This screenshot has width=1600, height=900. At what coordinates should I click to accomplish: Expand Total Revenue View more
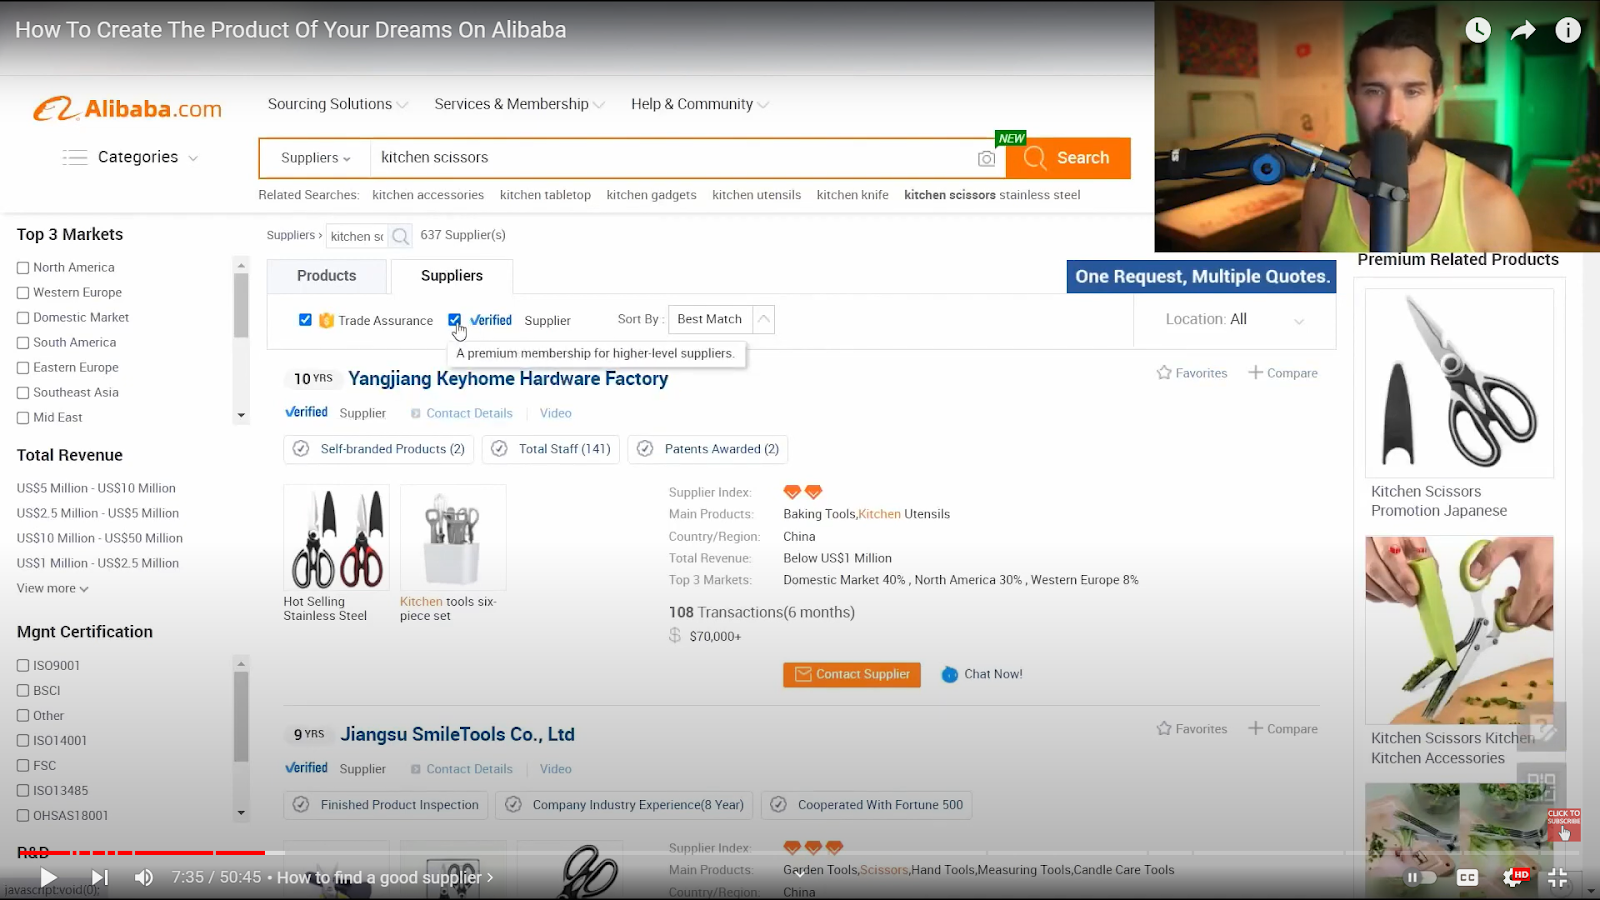pos(52,588)
